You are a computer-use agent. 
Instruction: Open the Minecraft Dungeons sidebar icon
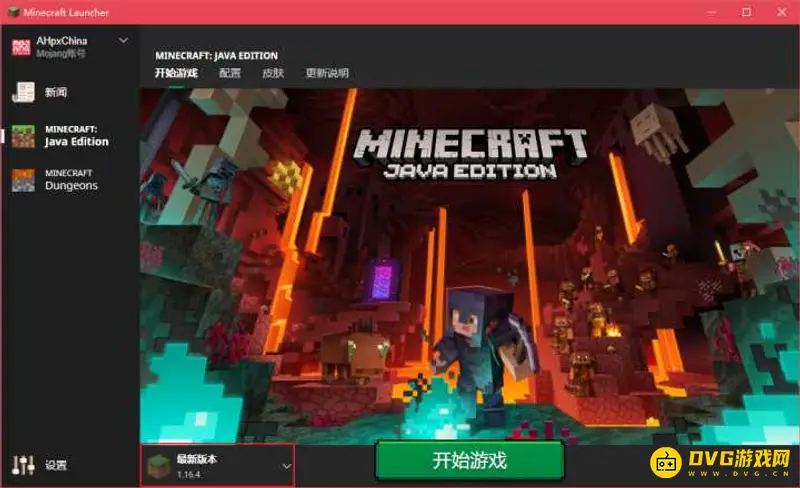[22, 180]
